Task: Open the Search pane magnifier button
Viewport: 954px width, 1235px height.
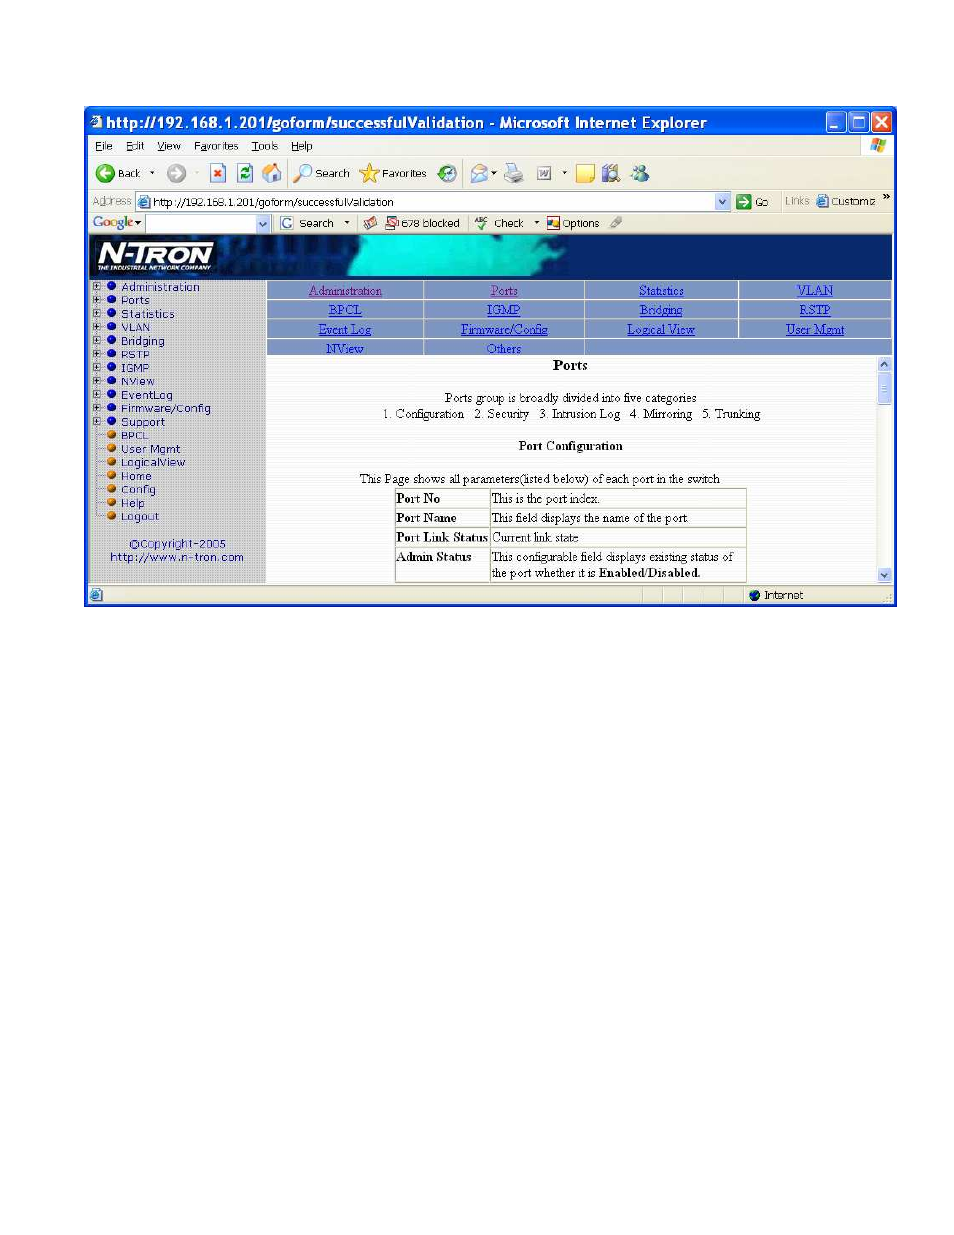Action: (x=321, y=173)
